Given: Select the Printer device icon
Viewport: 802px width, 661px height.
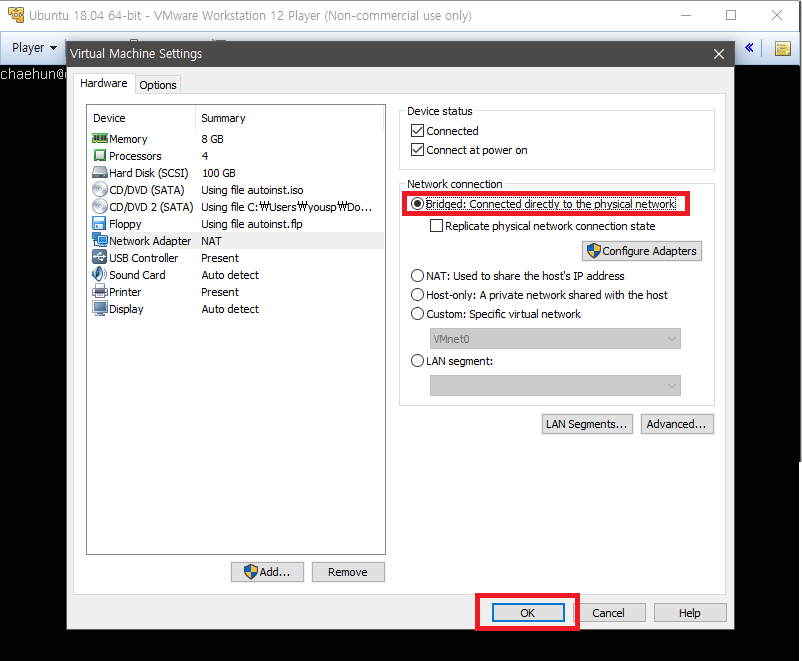Looking at the screenshot, I should tap(100, 292).
